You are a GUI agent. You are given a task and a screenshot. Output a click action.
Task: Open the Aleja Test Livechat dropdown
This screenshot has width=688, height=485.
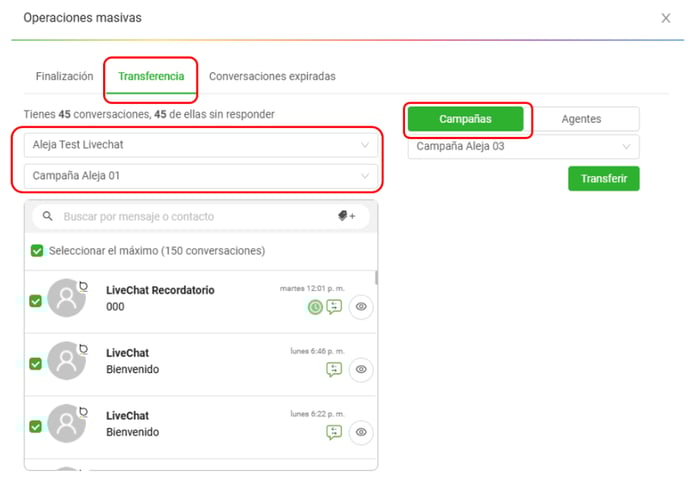pos(201,145)
